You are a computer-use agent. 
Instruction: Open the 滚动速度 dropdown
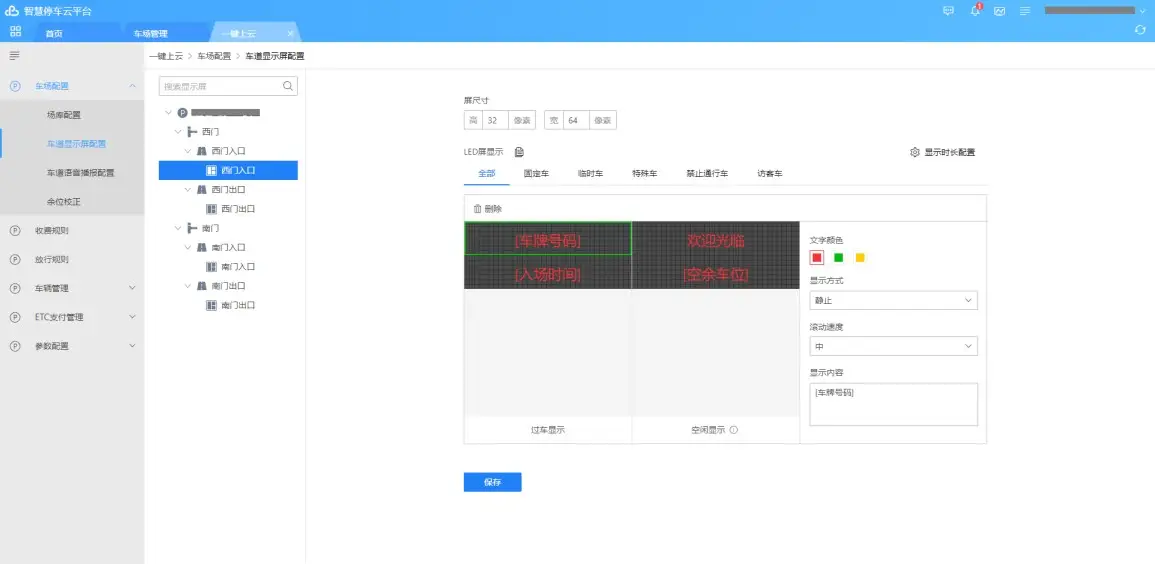tap(893, 346)
